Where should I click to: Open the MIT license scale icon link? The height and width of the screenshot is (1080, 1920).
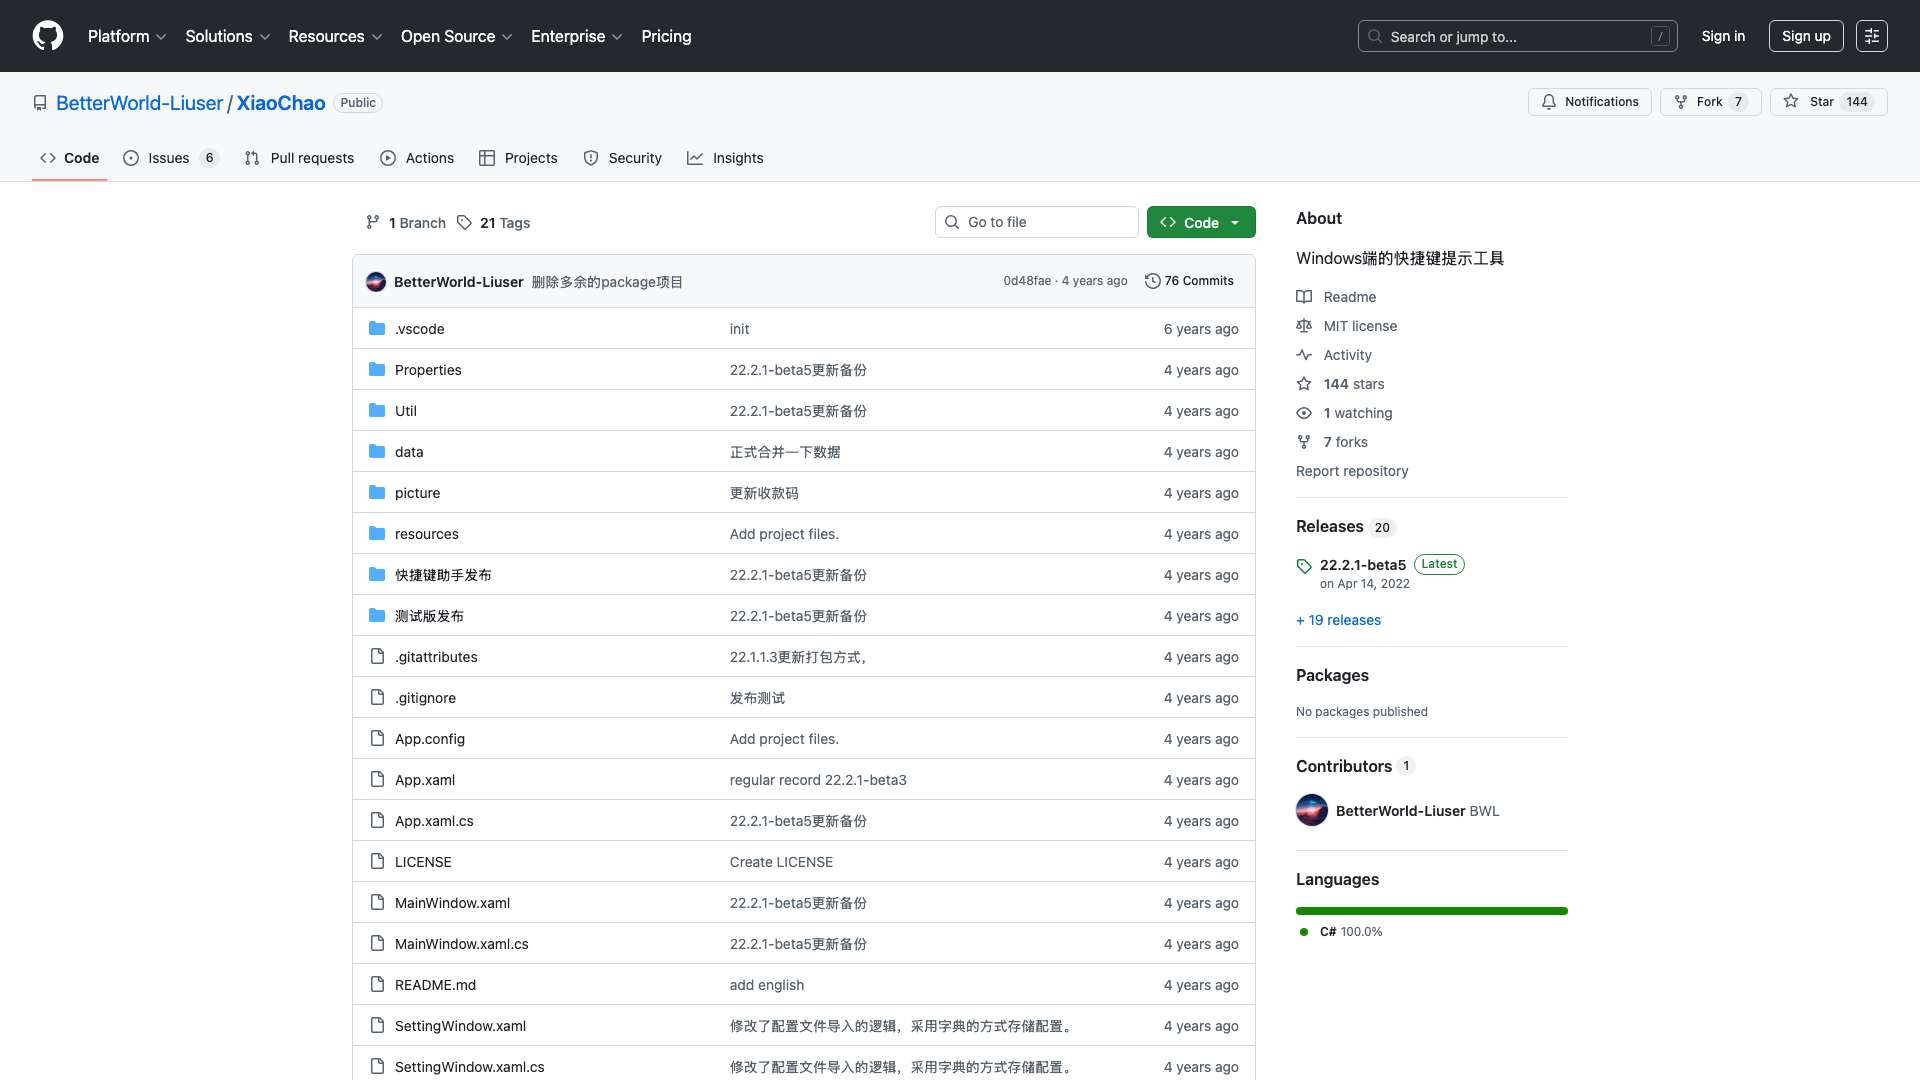[1346, 326]
